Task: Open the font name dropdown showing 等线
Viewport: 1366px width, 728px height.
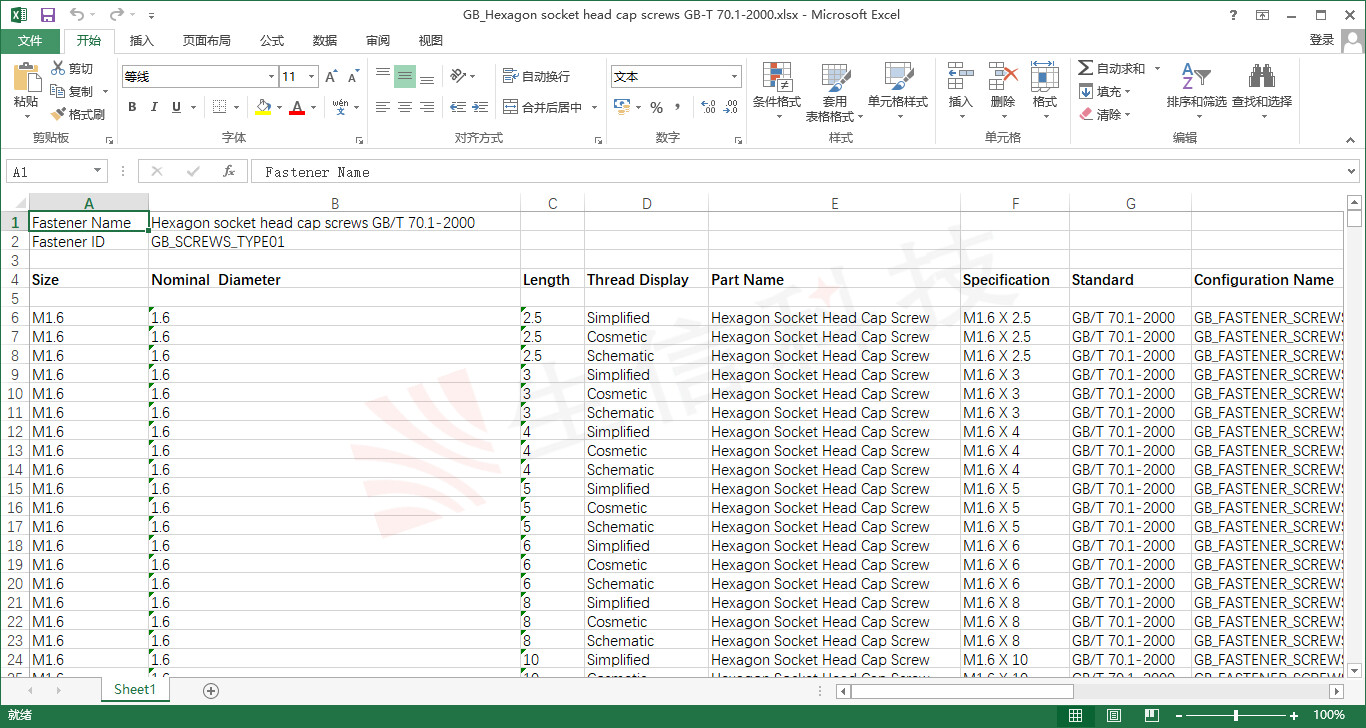Action: tap(271, 77)
